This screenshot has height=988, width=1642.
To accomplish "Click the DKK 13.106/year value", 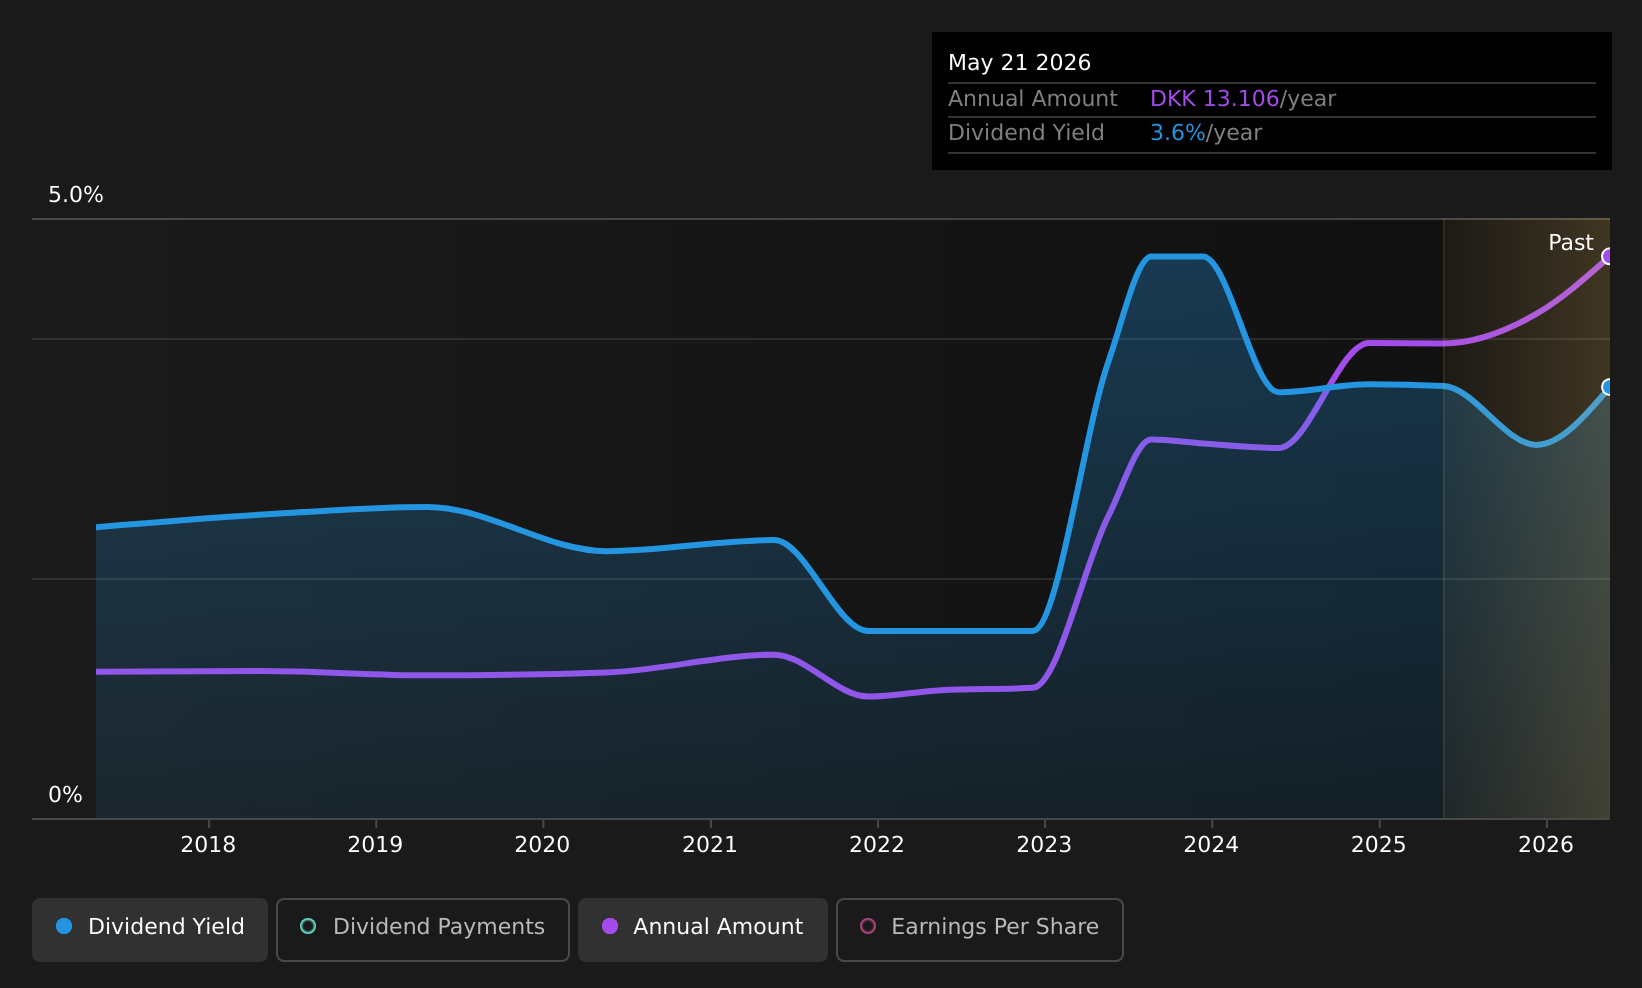I will [1242, 99].
